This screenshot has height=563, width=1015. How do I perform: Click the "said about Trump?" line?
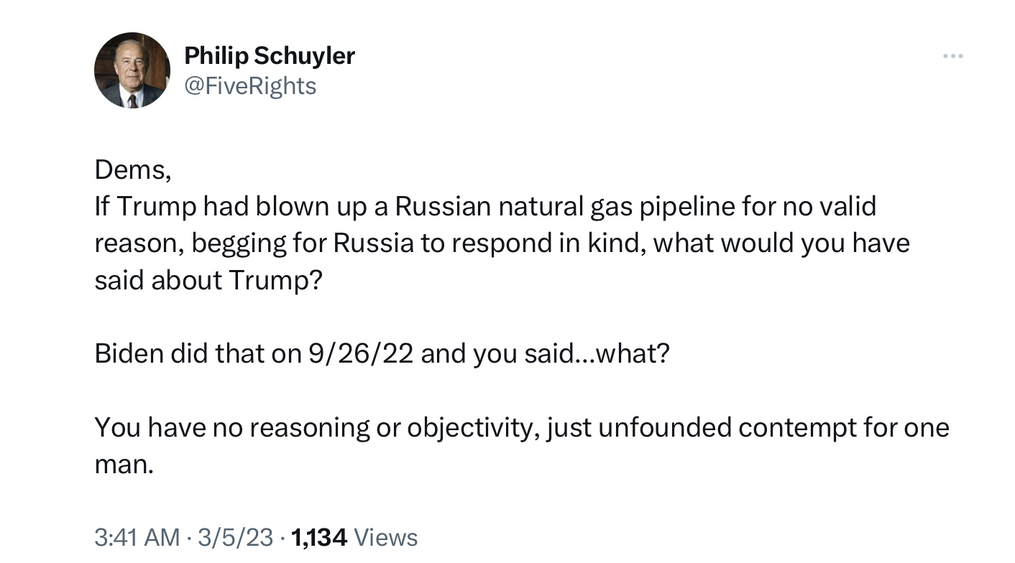(x=208, y=281)
